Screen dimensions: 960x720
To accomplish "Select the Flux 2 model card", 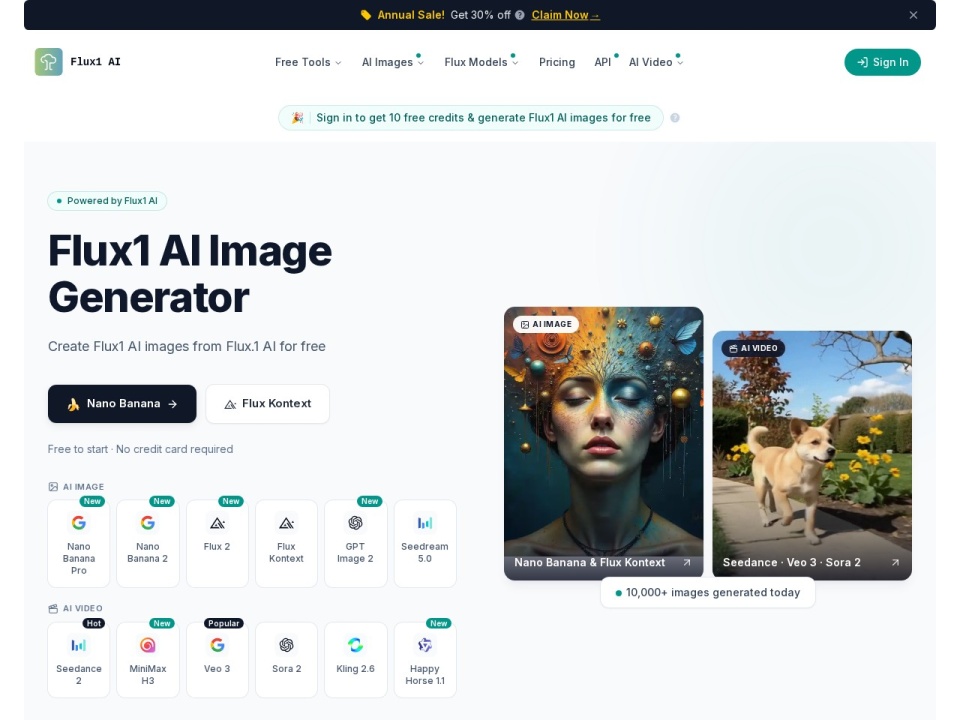I will 217,543.
